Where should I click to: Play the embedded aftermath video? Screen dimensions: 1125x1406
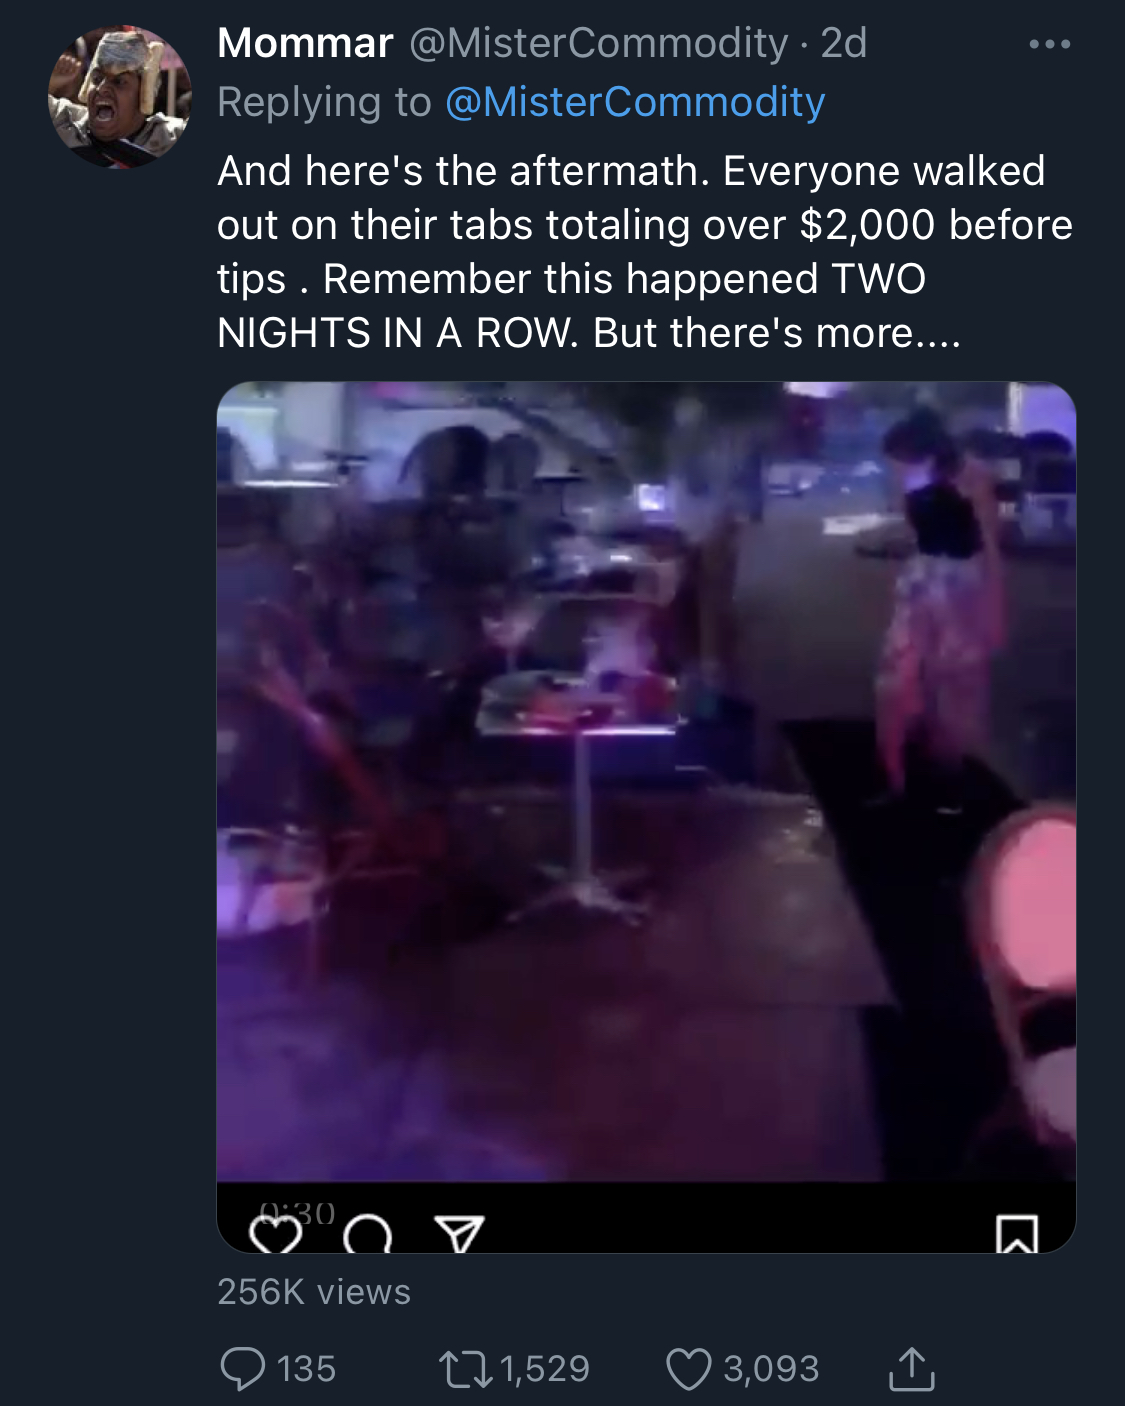click(646, 781)
